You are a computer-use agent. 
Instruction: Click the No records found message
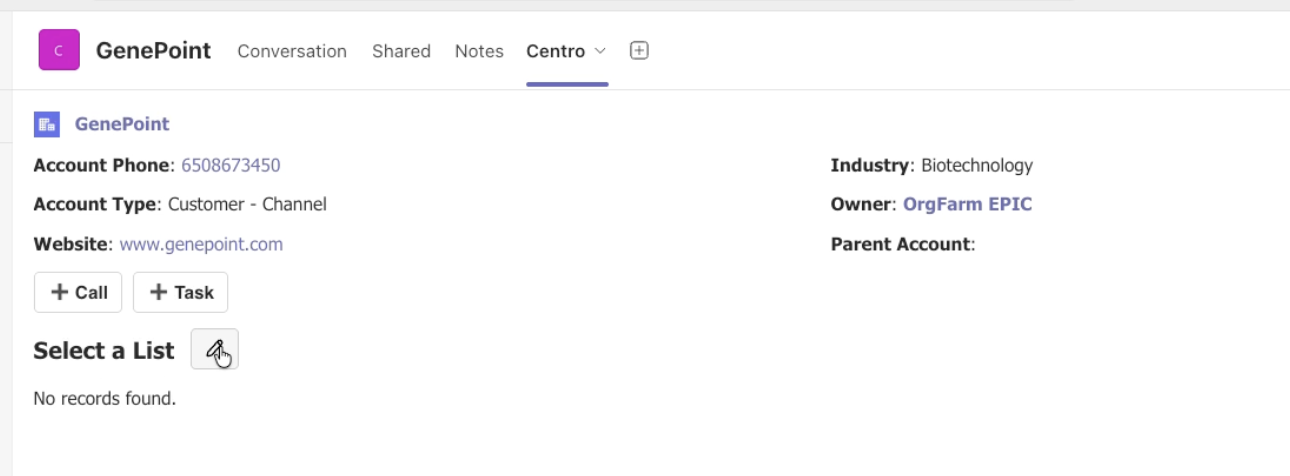tap(105, 399)
